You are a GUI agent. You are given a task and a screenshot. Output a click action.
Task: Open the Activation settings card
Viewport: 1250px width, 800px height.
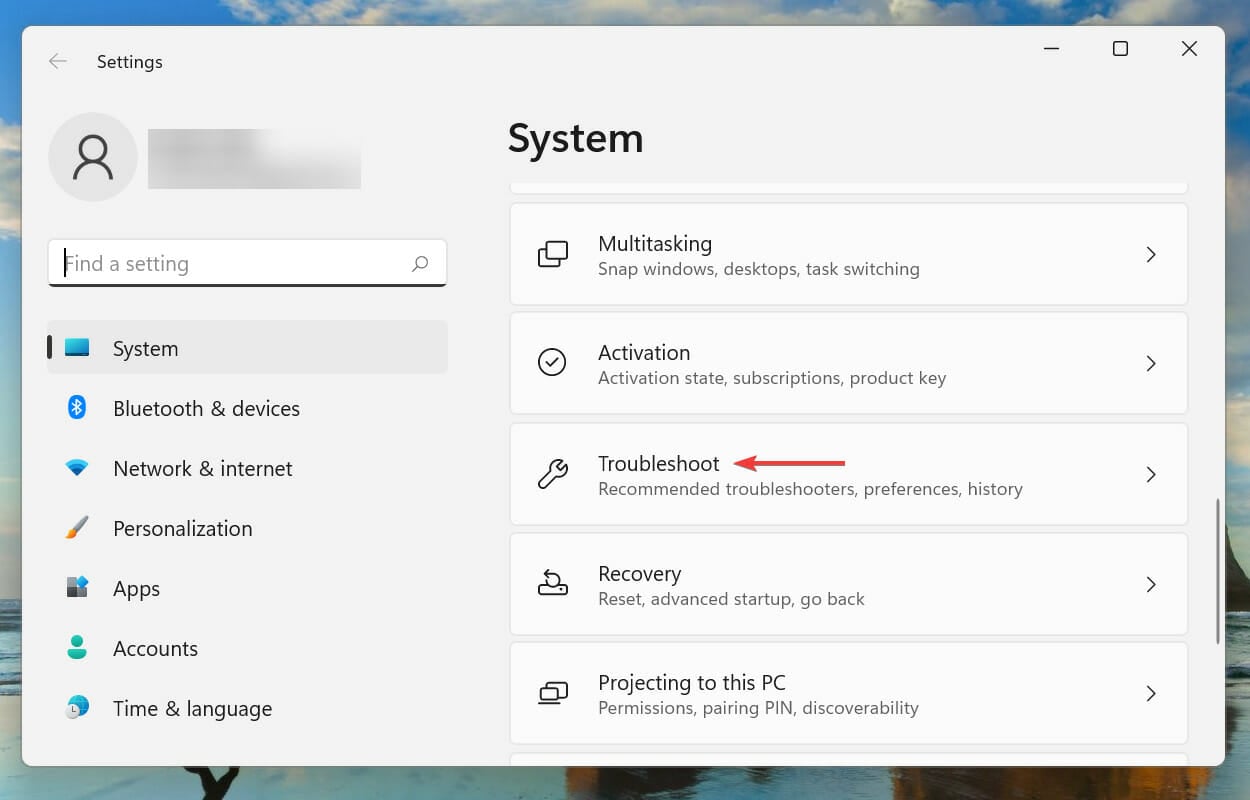click(x=849, y=363)
